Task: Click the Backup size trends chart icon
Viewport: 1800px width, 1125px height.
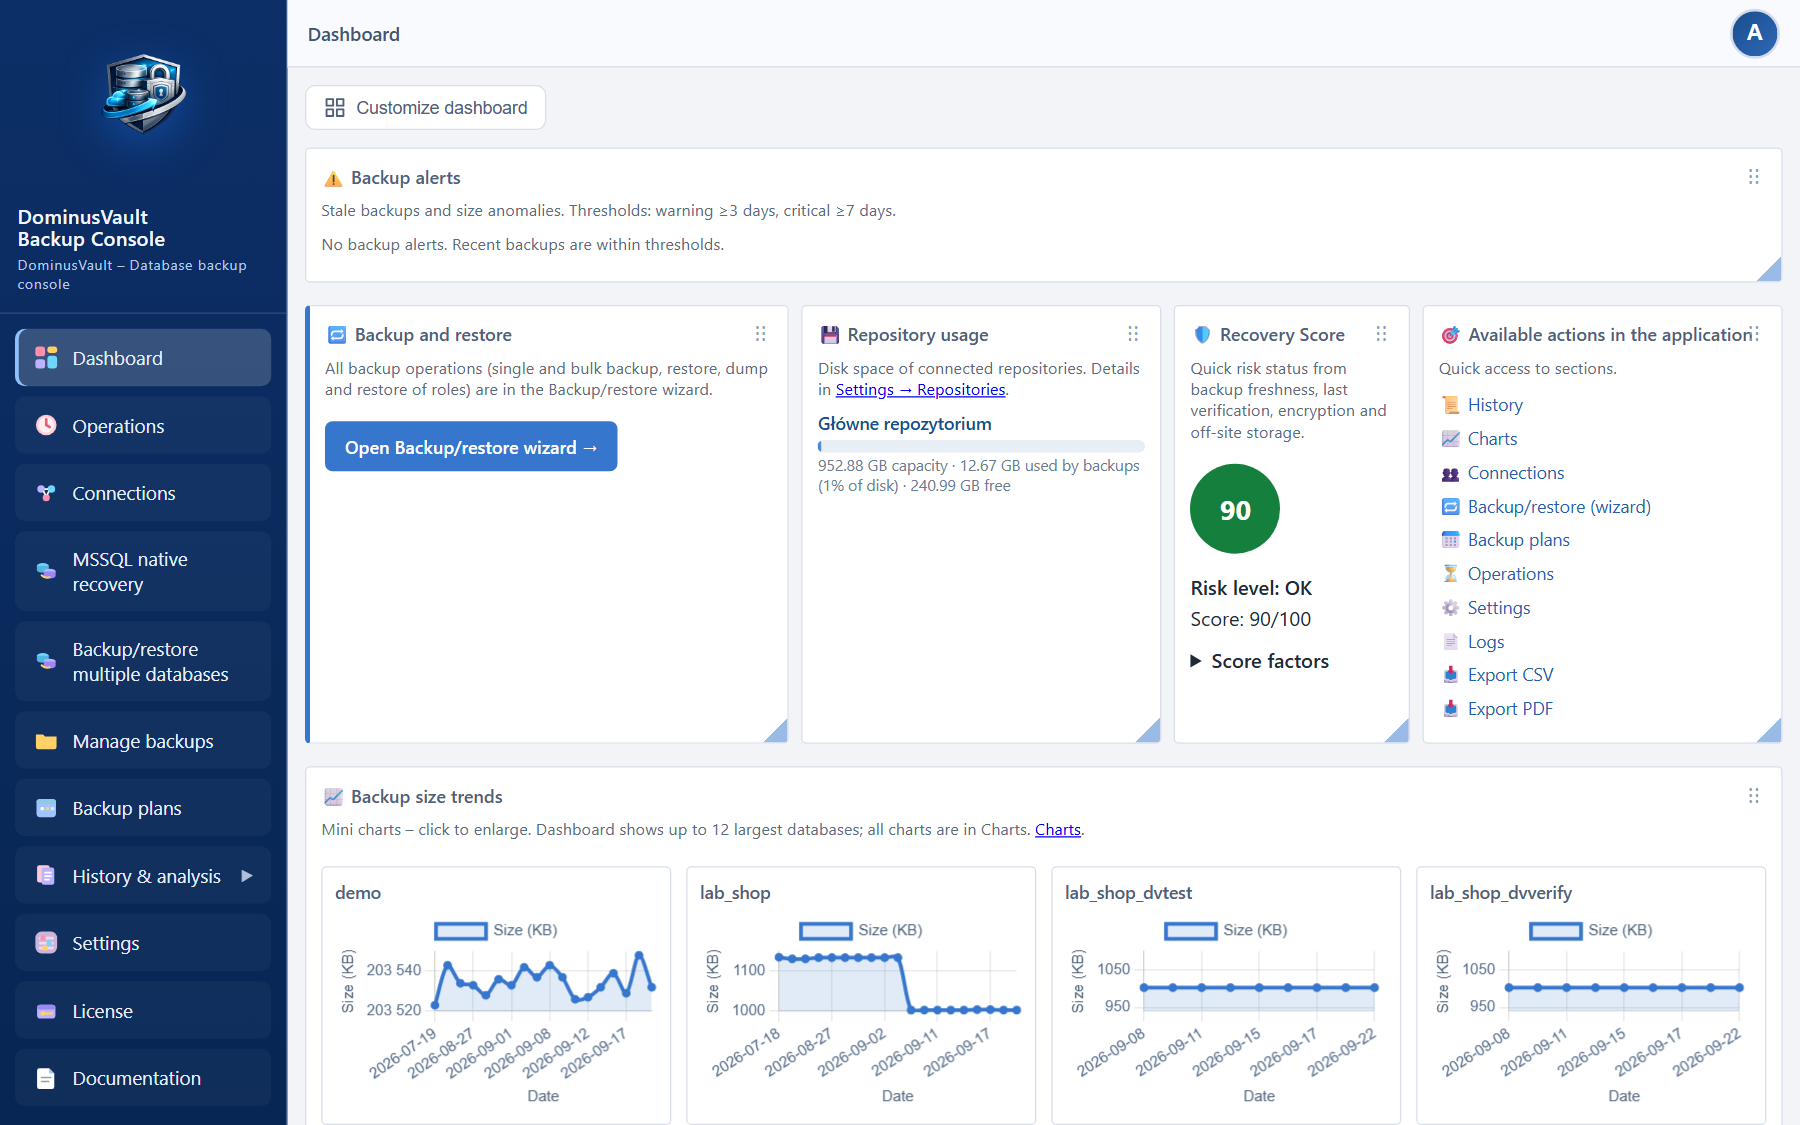Action: 333,797
